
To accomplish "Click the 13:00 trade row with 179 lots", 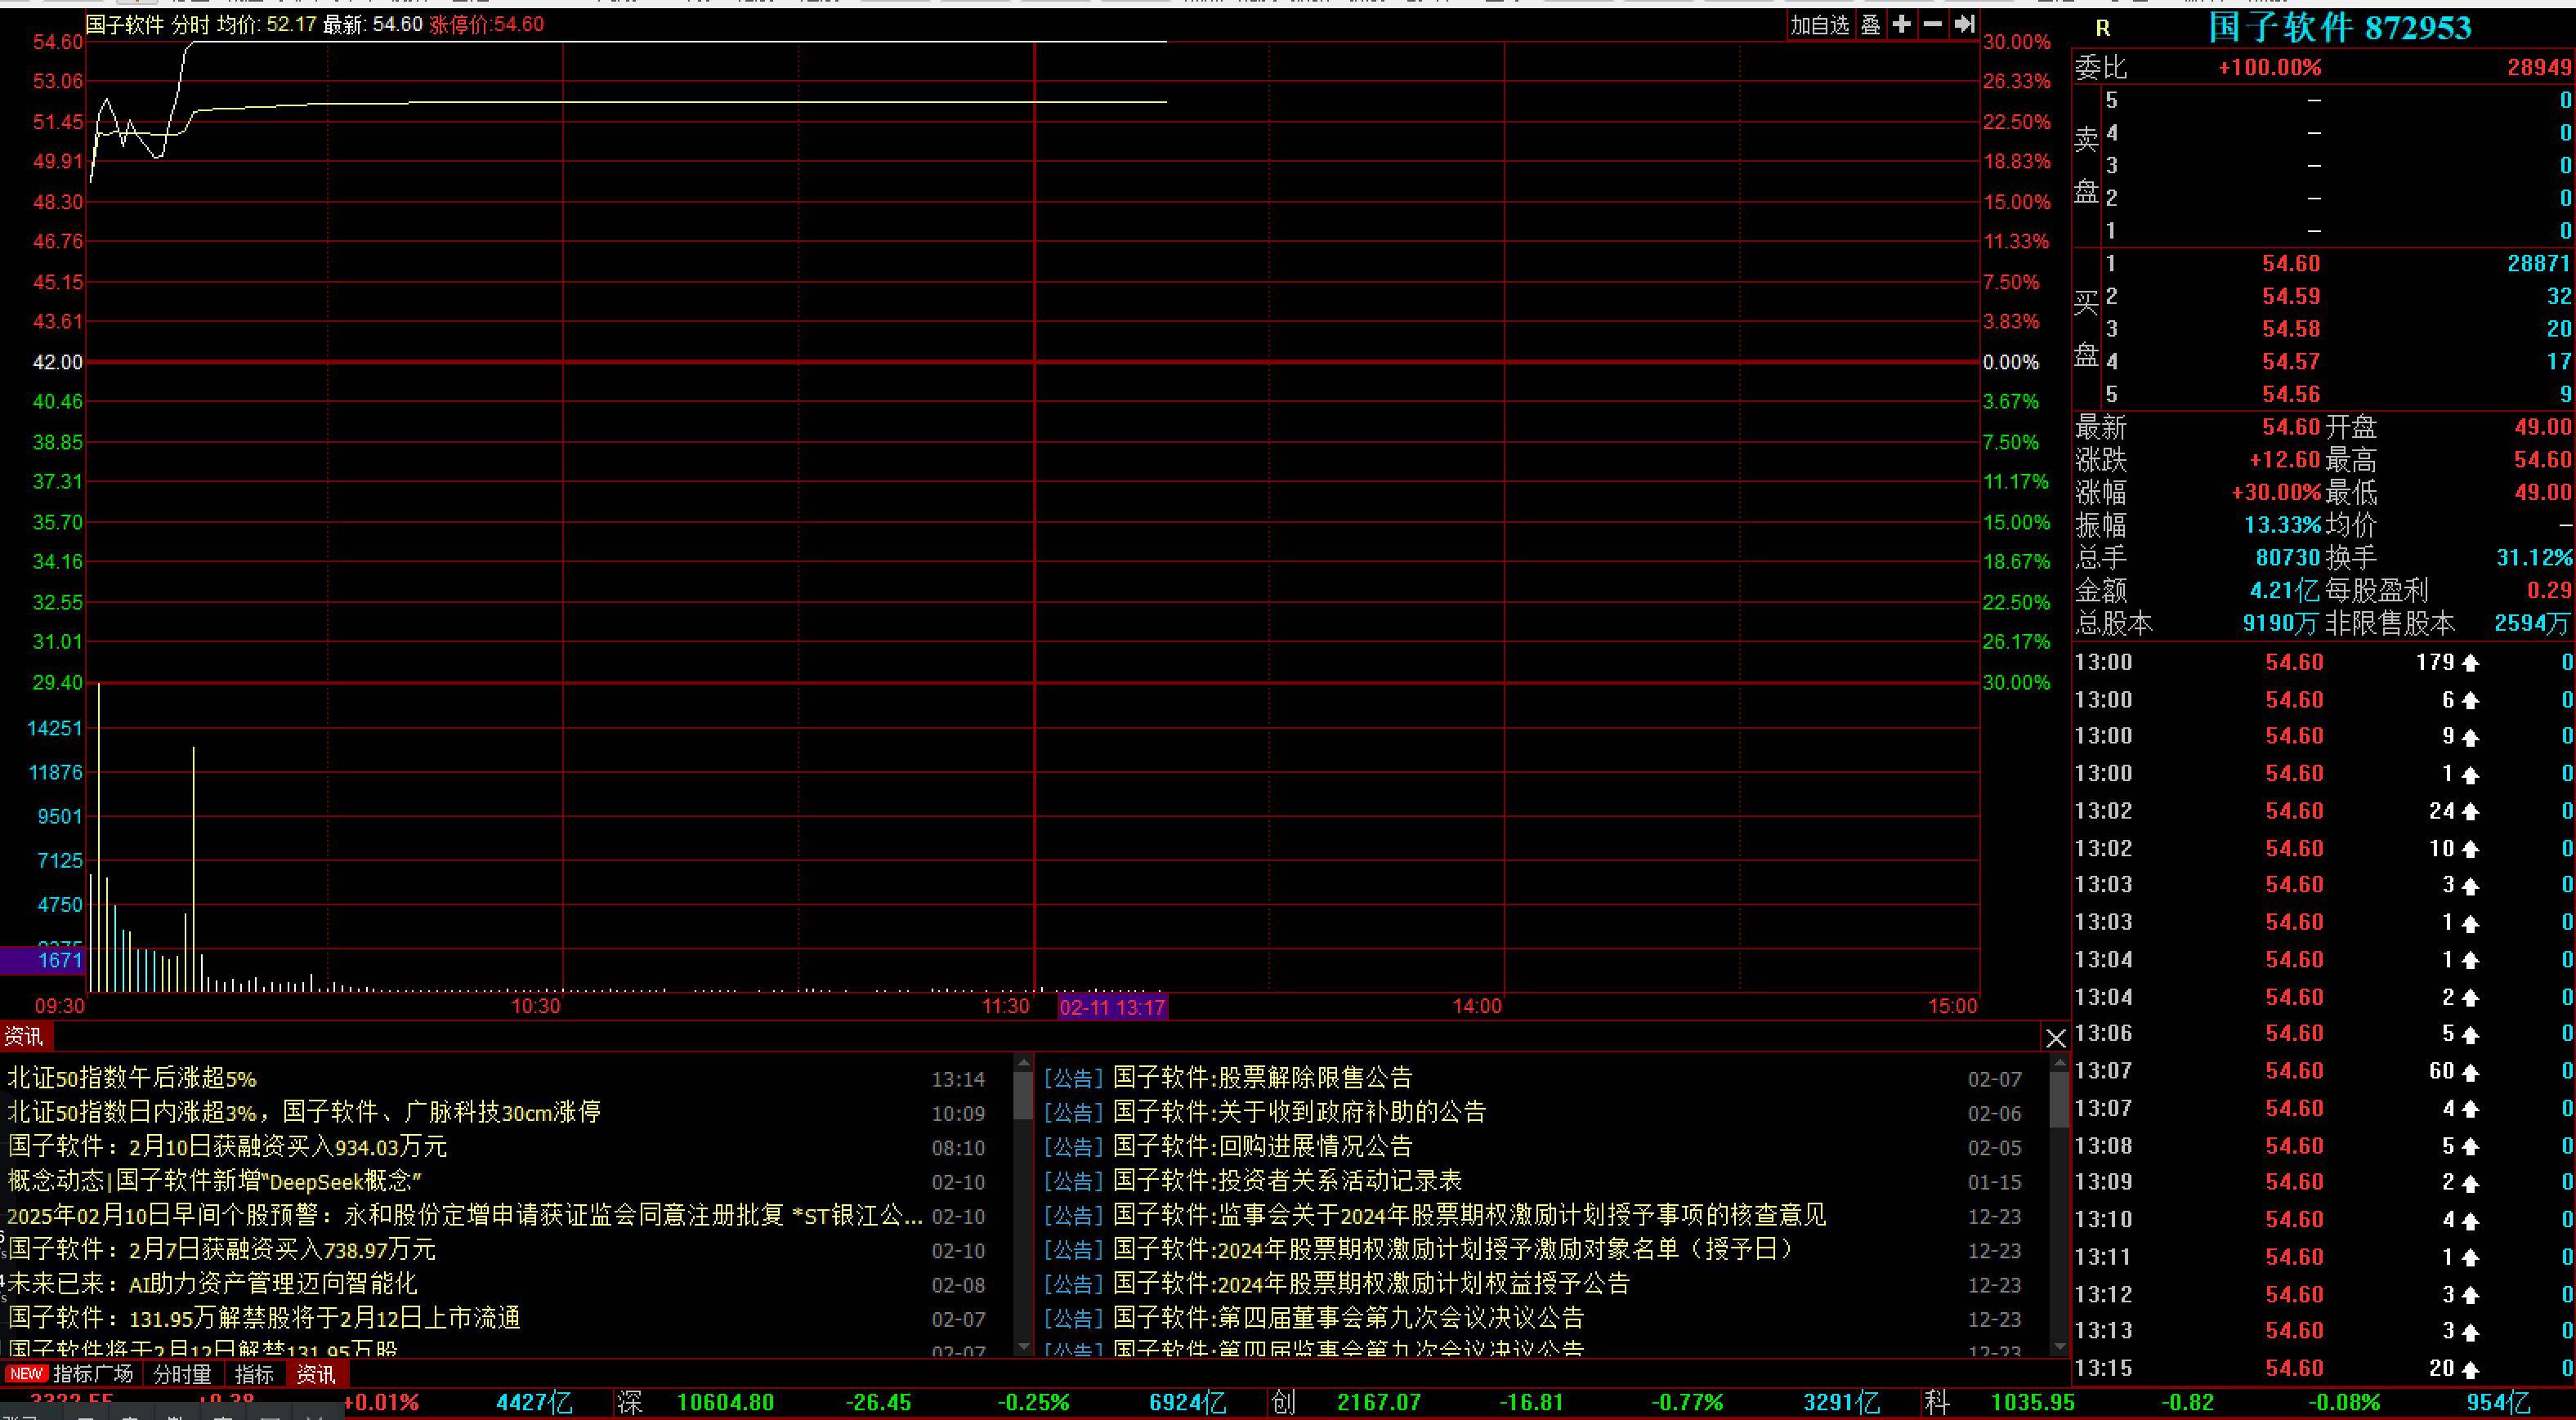I will 2324,662.
